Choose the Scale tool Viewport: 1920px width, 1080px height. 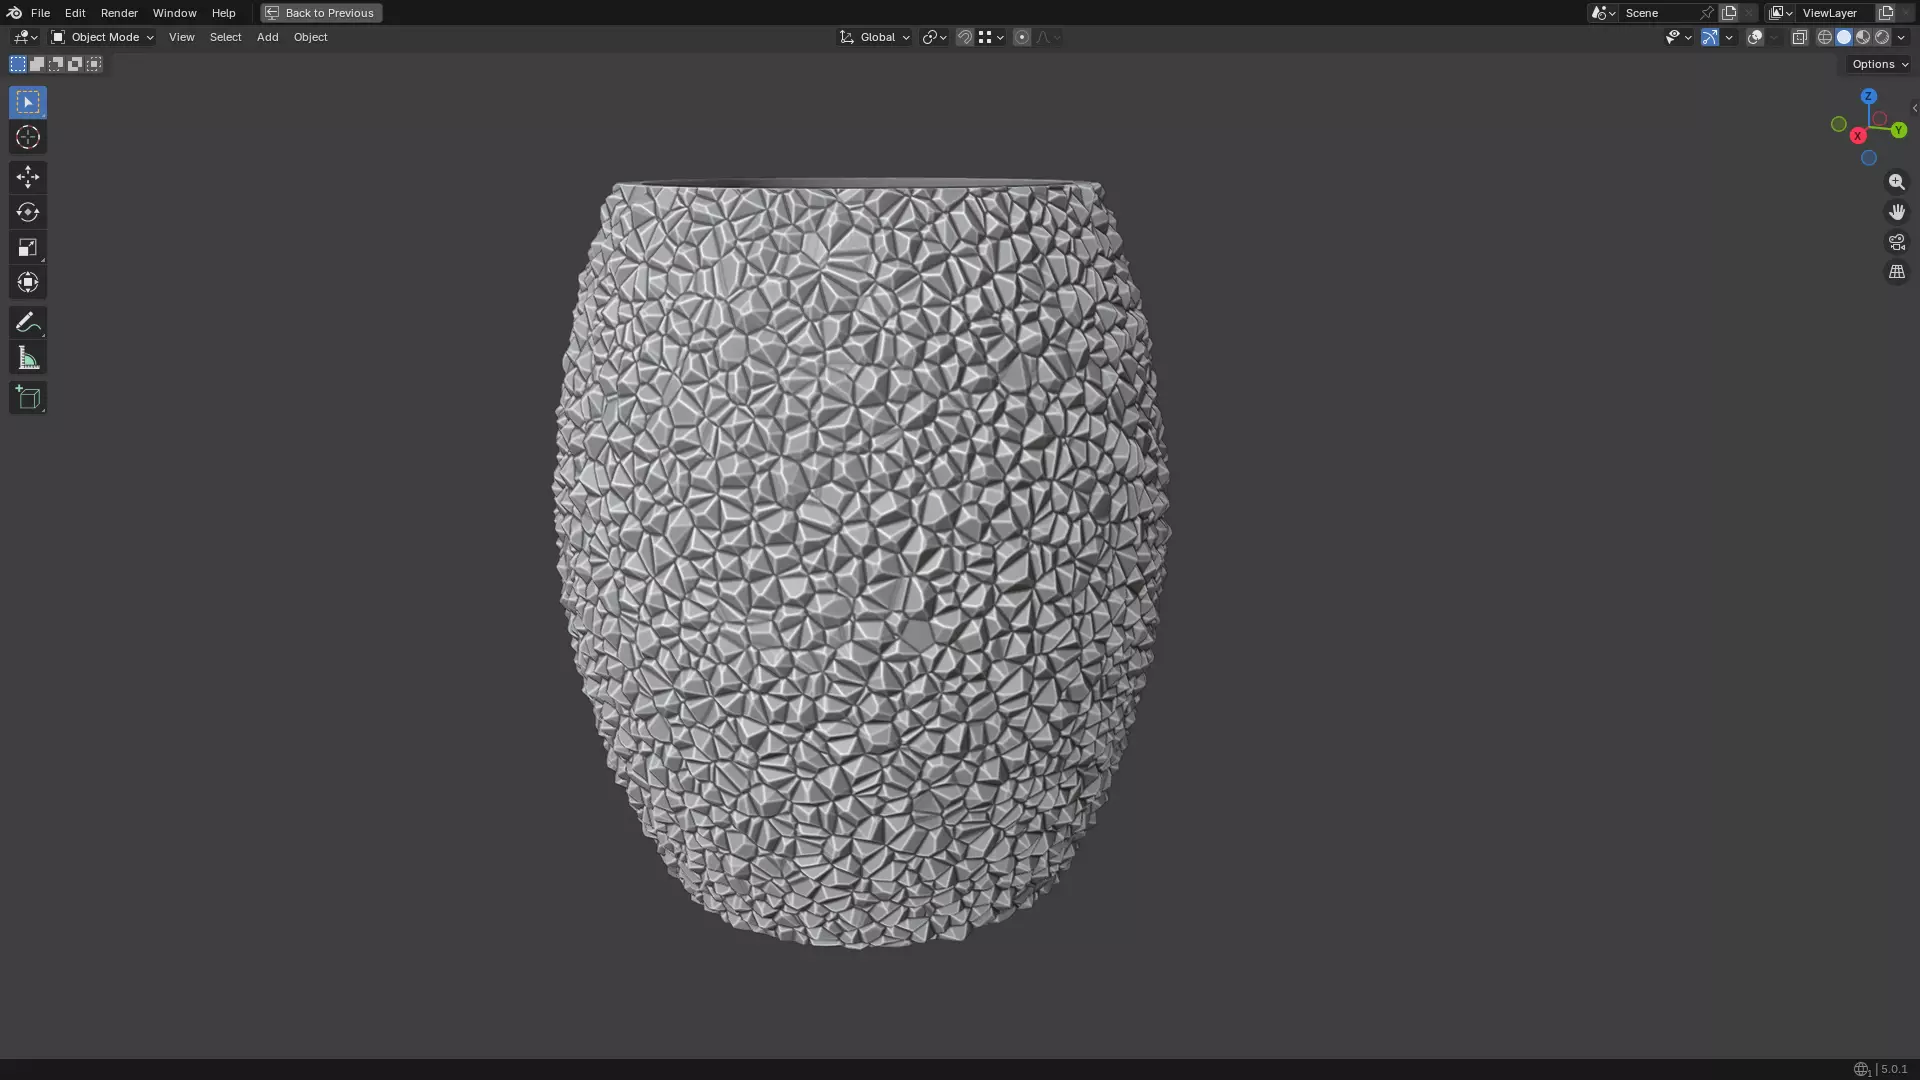point(27,247)
